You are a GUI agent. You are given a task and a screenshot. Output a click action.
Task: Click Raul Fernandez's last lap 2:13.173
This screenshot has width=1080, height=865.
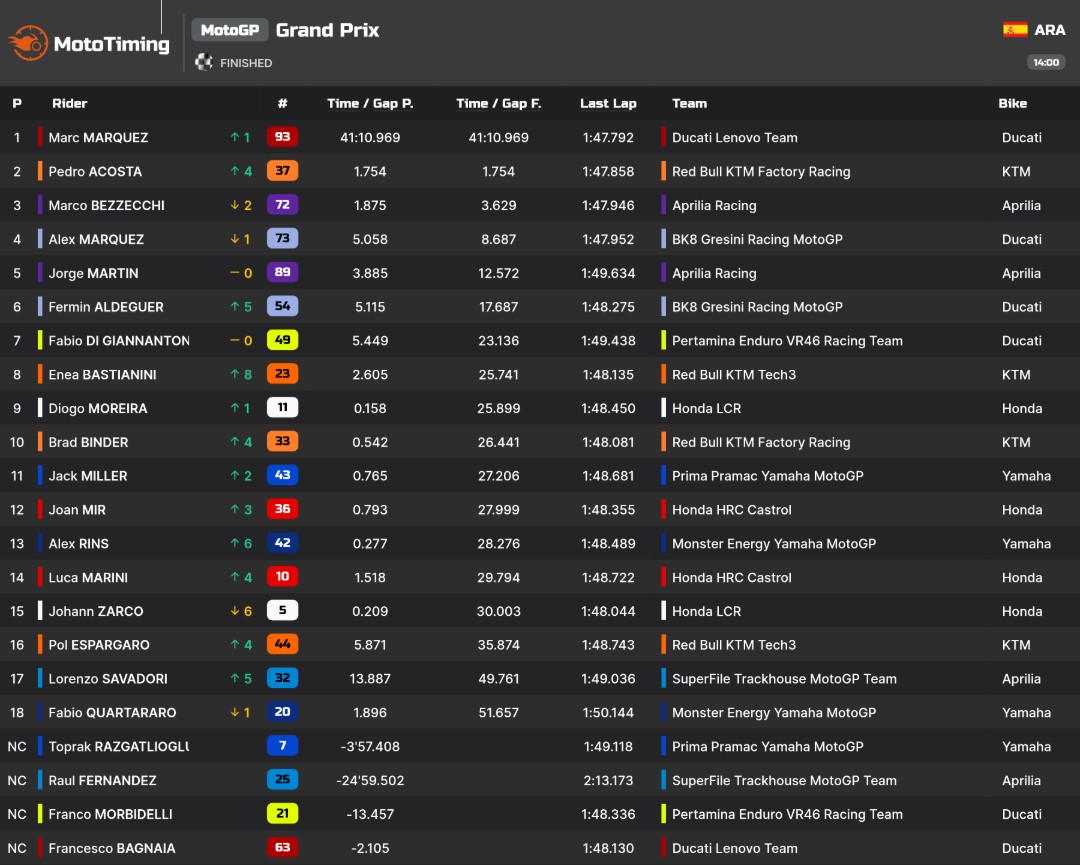pos(608,780)
